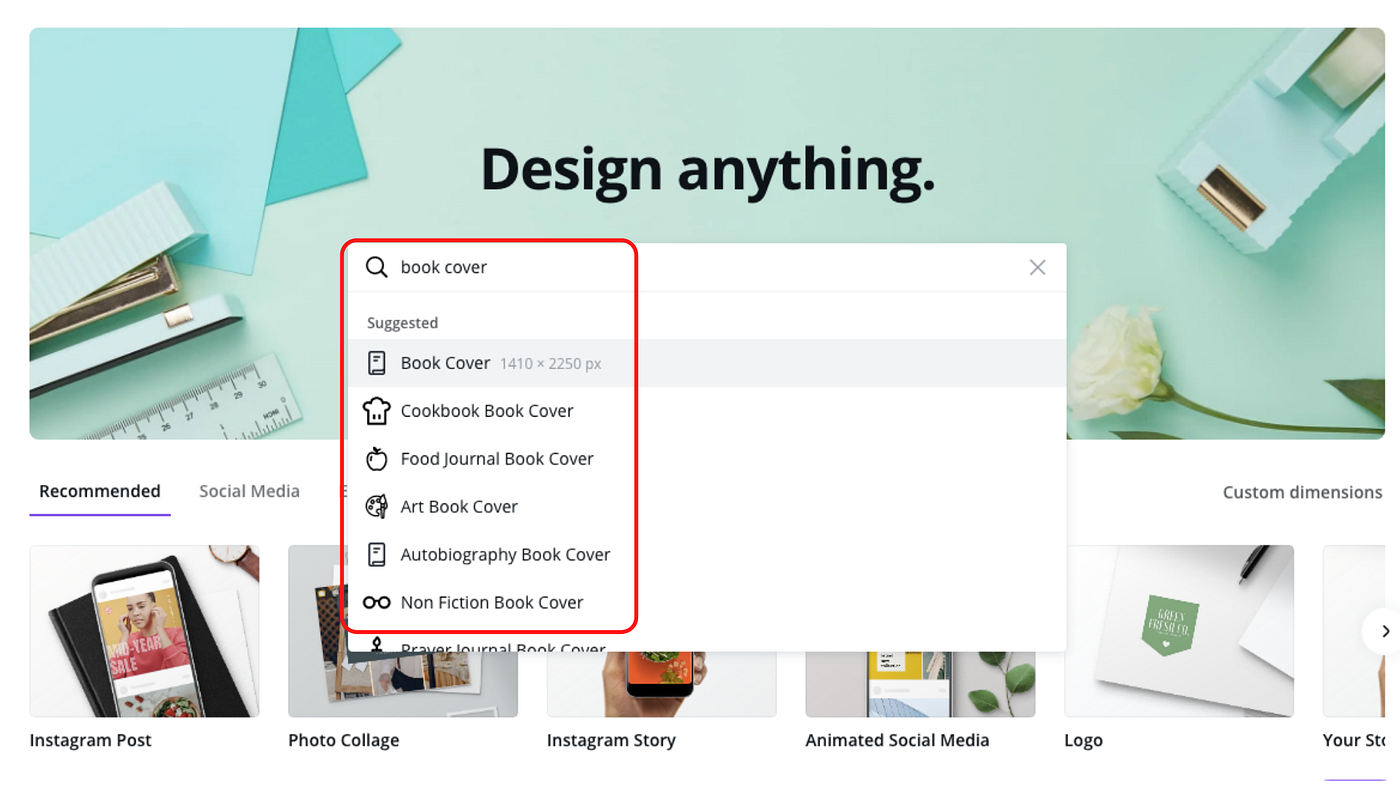This screenshot has width=1400, height=788.
Task: Click the Suggested heading text
Action: click(402, 323)
